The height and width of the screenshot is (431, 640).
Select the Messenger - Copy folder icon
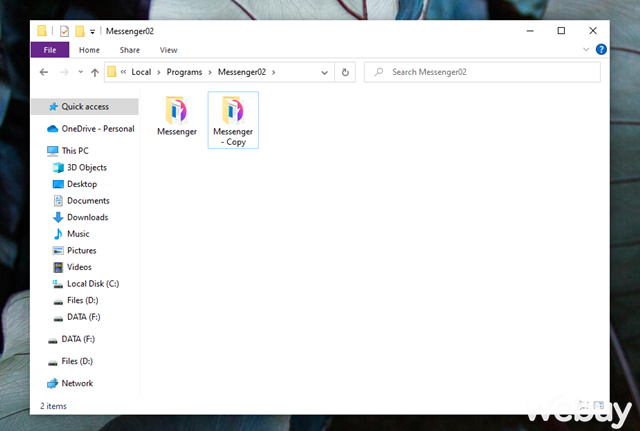point(233,110)
